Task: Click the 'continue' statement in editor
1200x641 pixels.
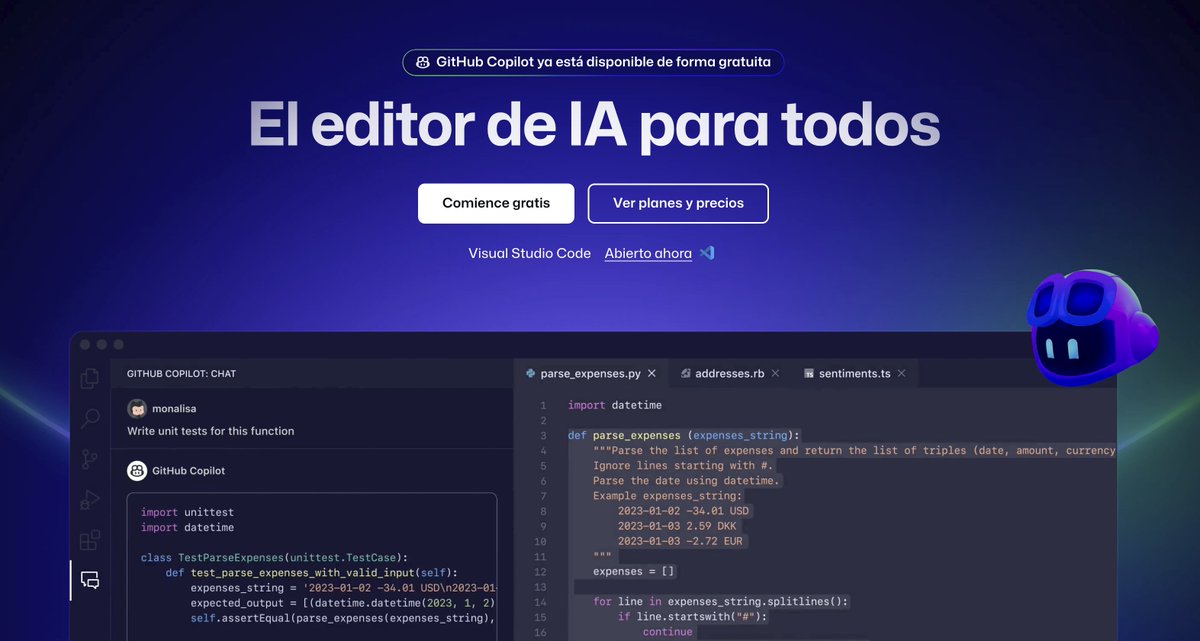Action: click(667, 632)
